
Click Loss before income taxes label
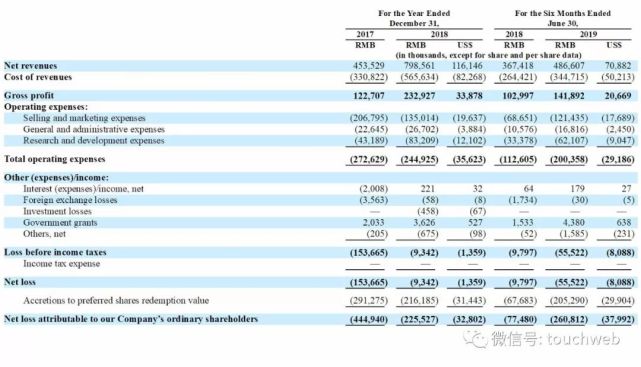55,252
